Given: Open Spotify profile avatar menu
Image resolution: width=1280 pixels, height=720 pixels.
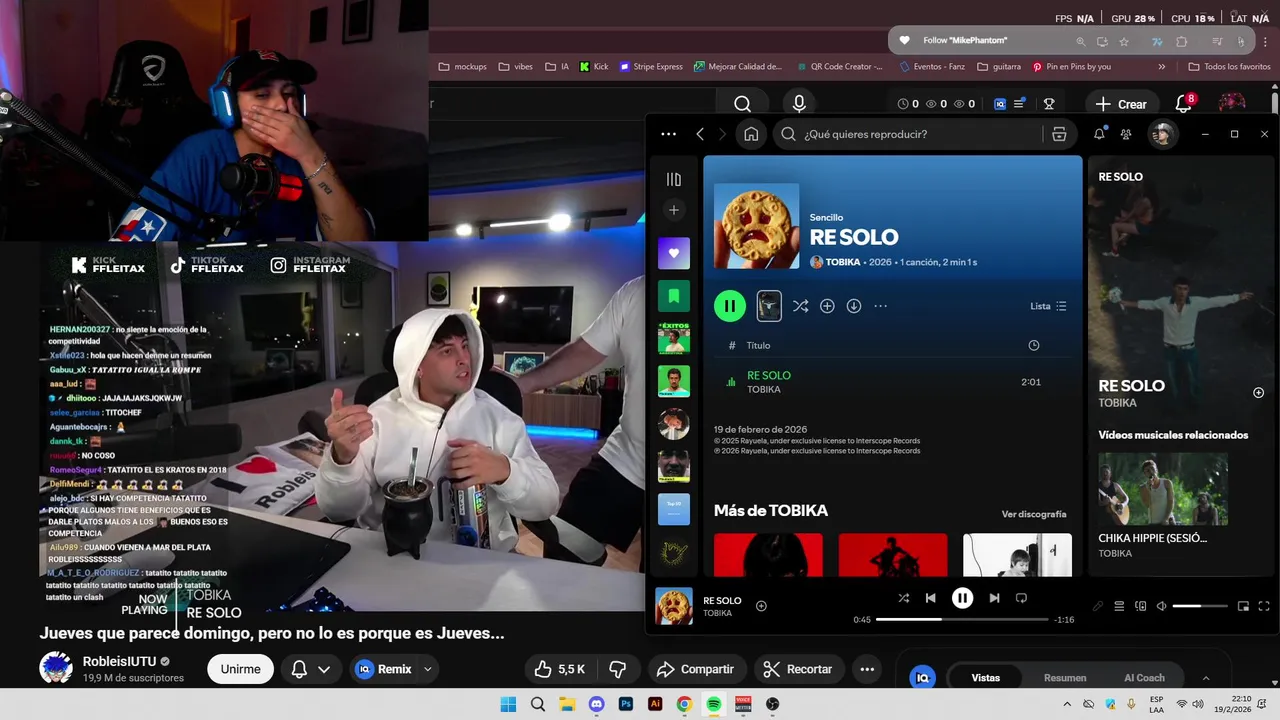Looking at the screenshot, I should click(x=1161, y=134).
